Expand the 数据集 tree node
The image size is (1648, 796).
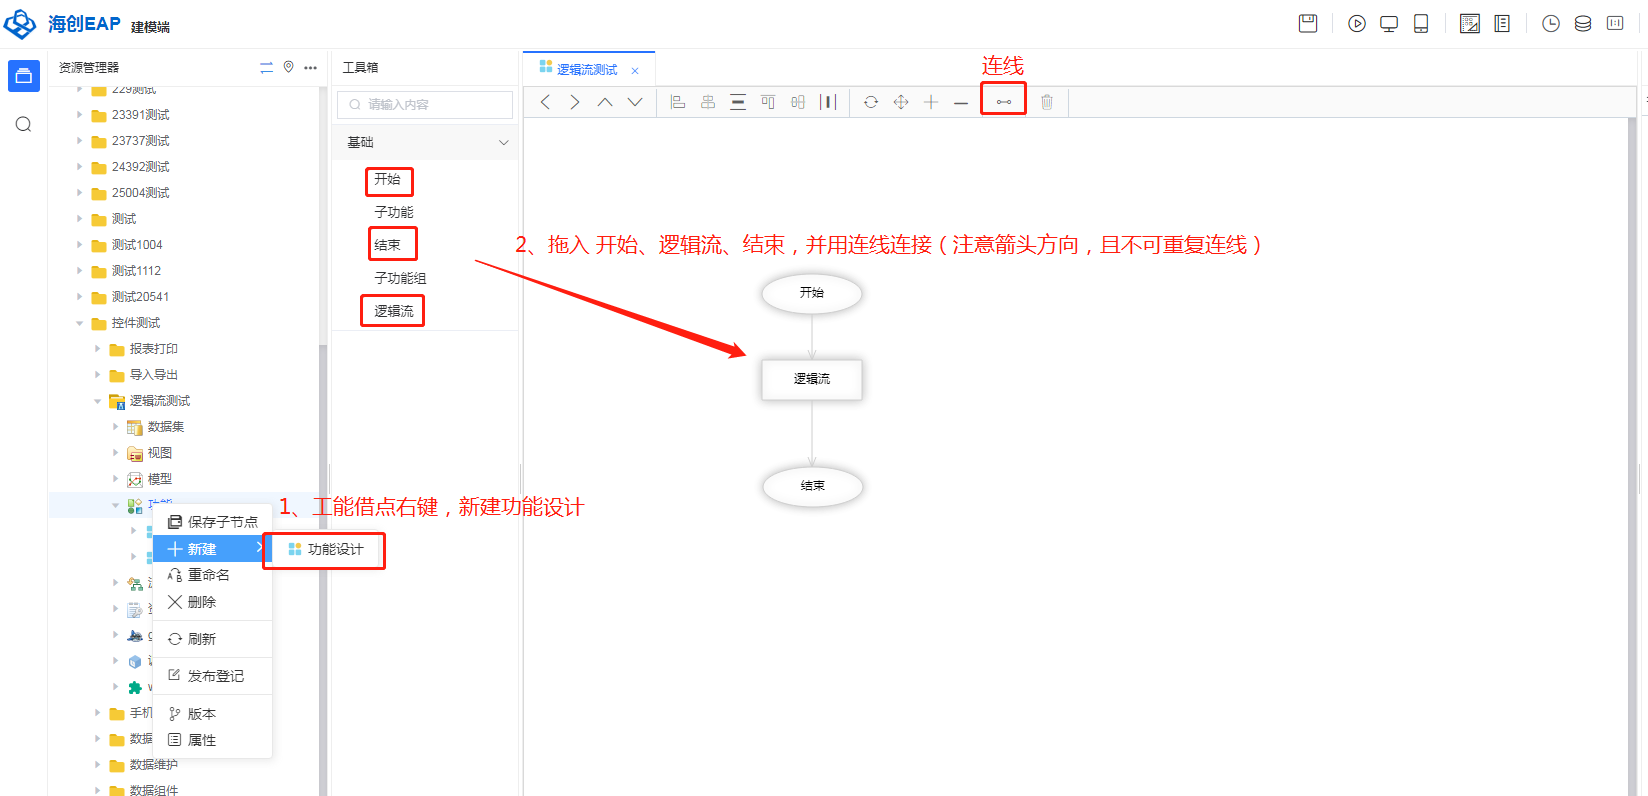pos(116,427)
